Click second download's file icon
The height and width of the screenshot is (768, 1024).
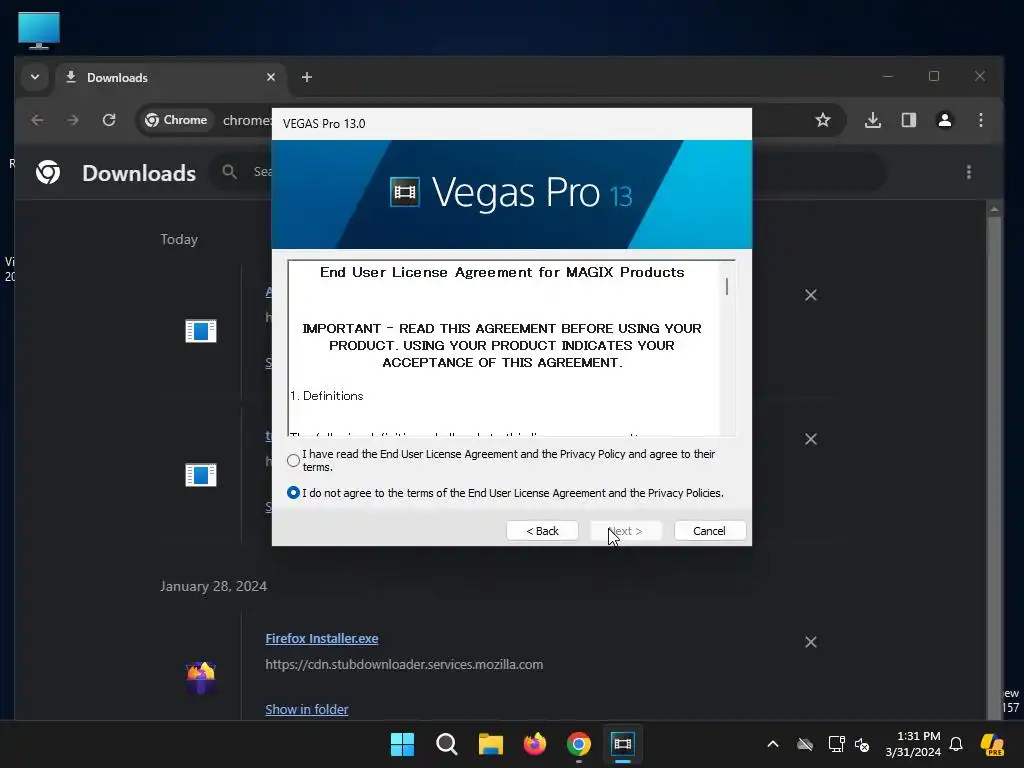coord(200,475)
